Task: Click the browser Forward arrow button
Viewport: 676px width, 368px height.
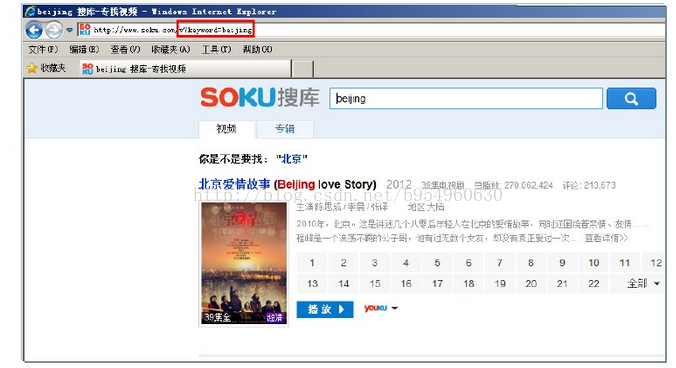Action: pos(54,30)
